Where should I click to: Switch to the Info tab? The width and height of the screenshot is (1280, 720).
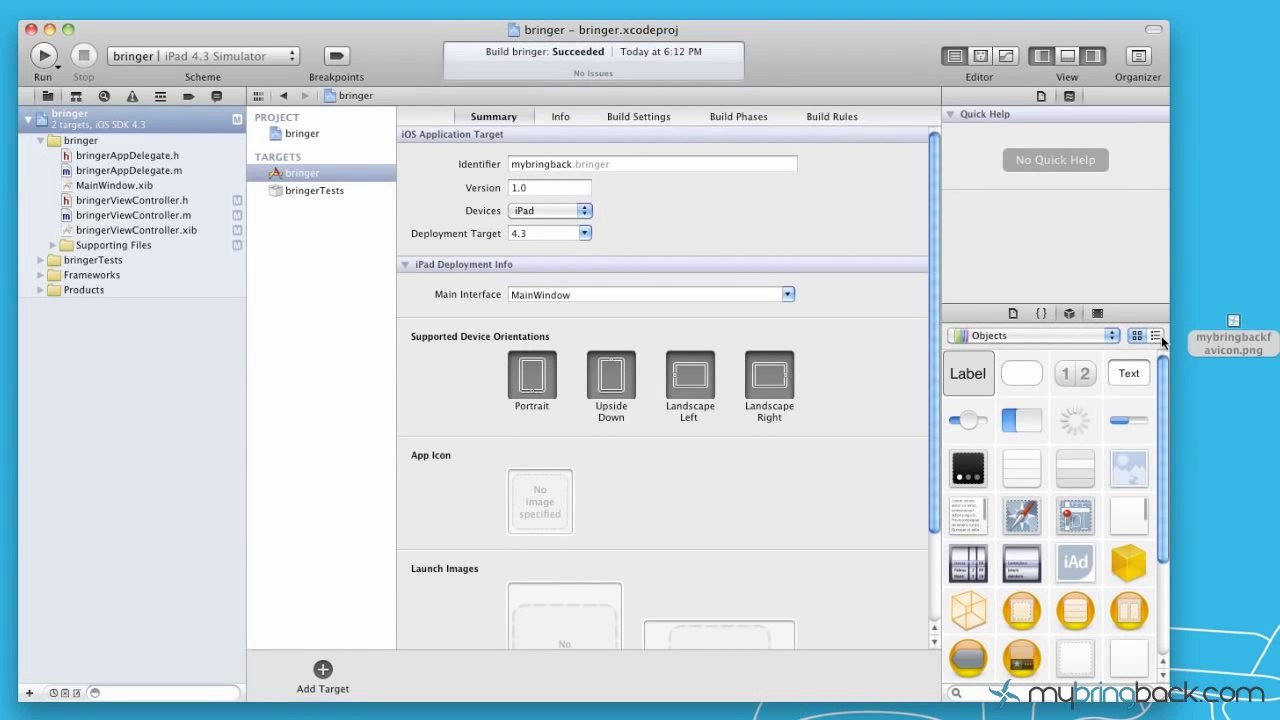(x=560, y=117)
